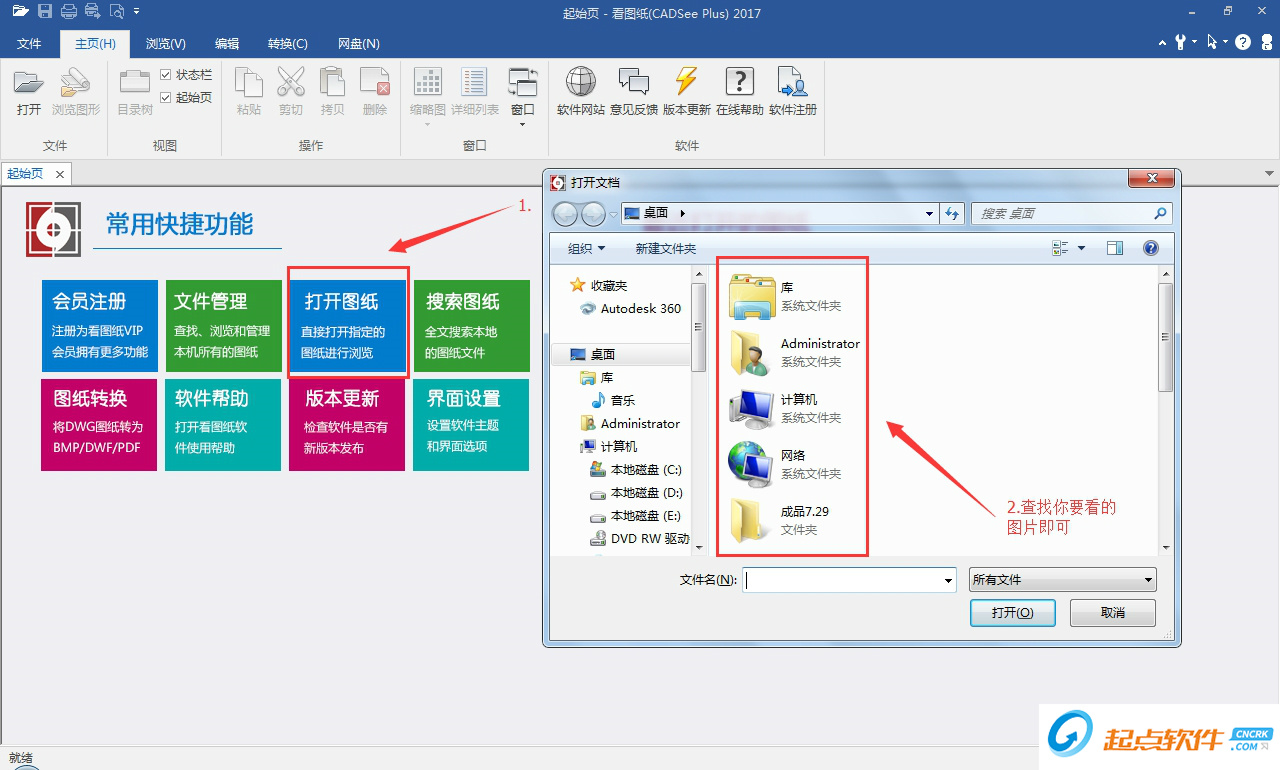Open the 文件 menu
The image size is (1280, 770).
click(29, 44)
